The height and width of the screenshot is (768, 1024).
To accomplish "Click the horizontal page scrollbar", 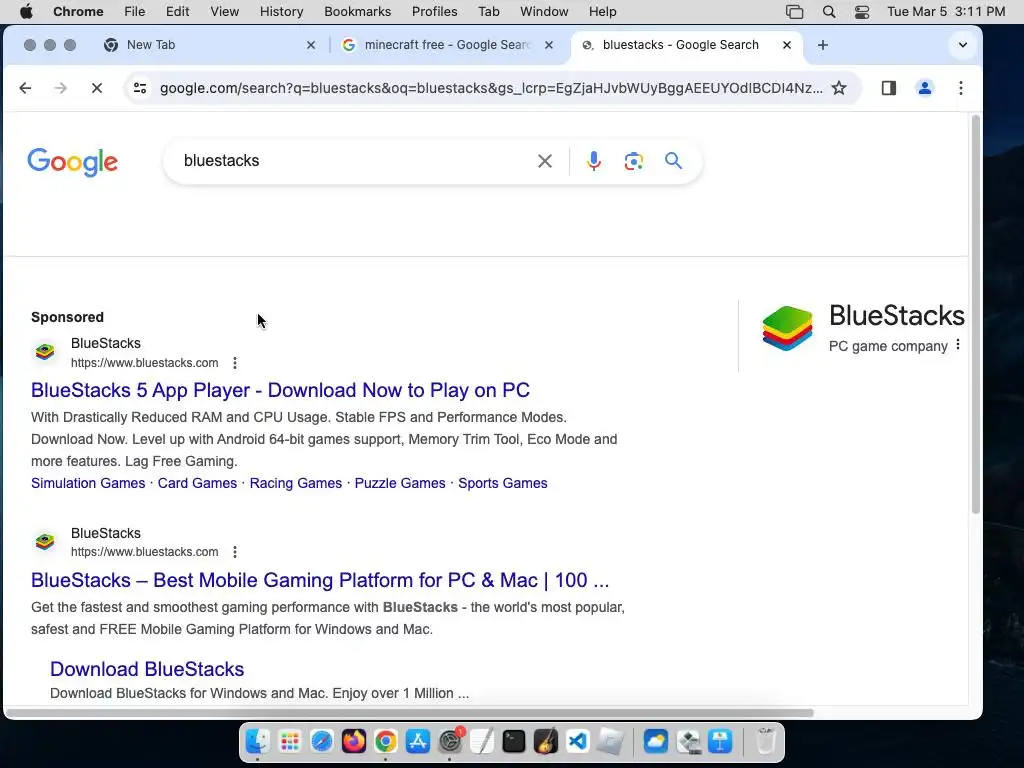I will [409, 712].
